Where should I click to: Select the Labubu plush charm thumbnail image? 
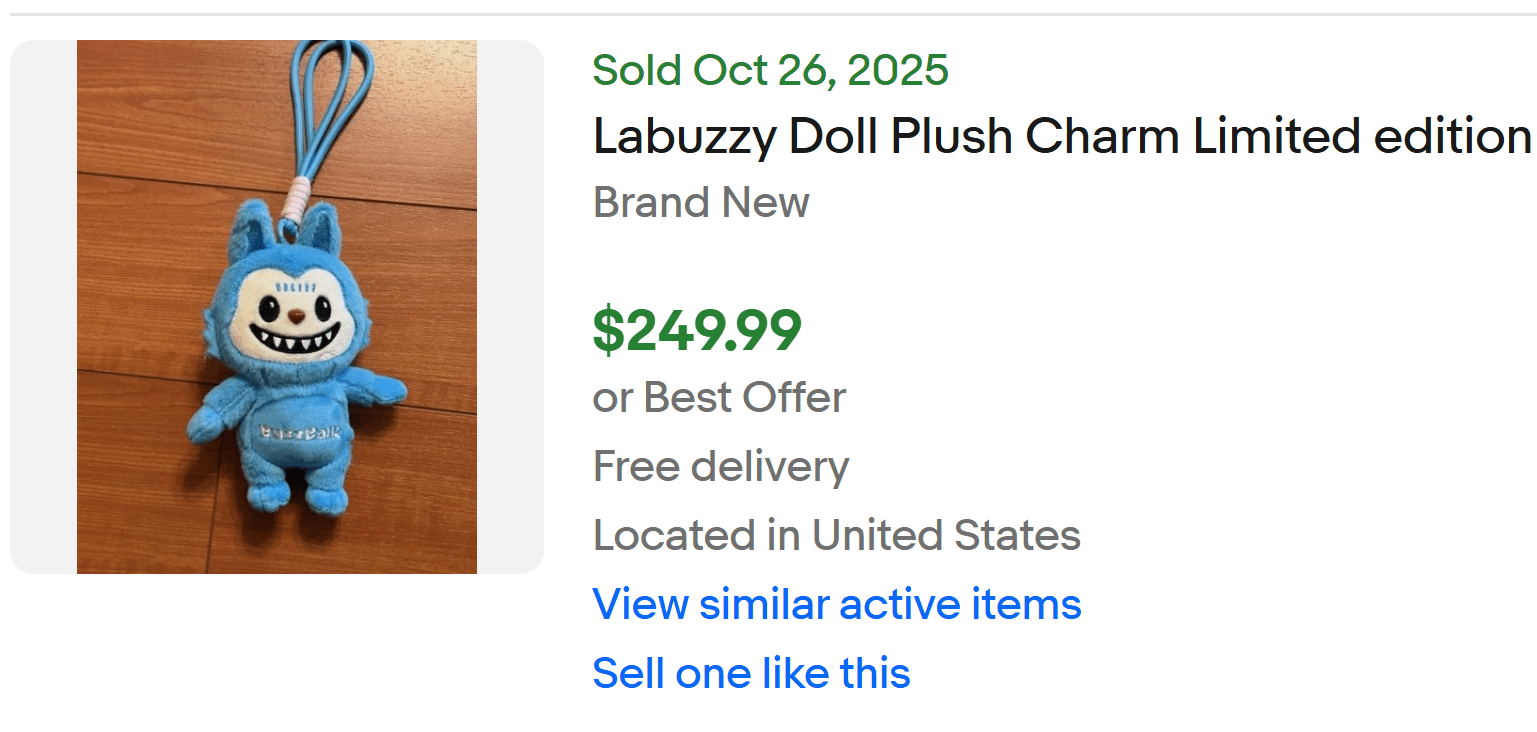pos(276,306)
